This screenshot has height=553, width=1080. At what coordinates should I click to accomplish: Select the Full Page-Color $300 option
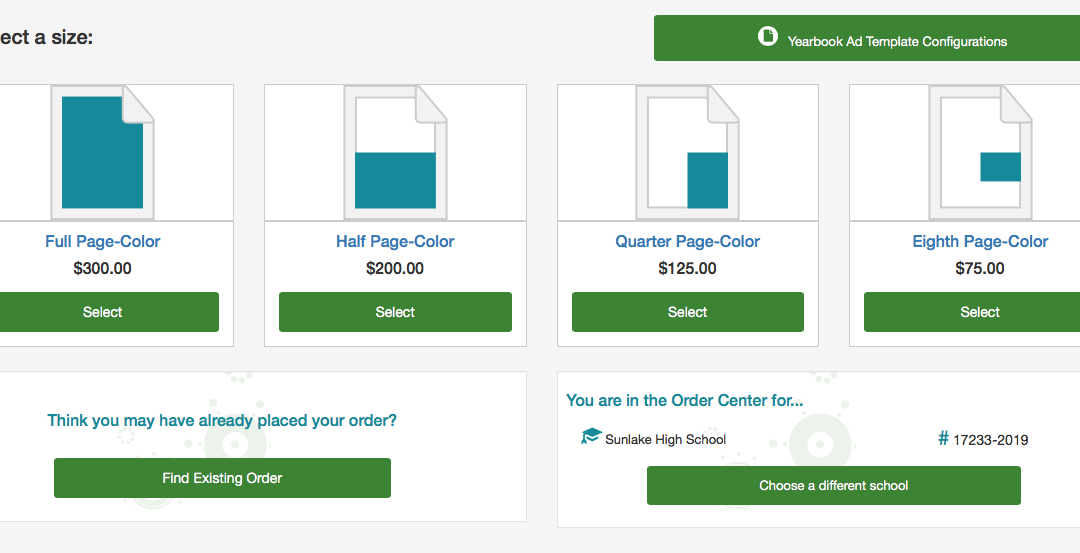pos(103,312)
